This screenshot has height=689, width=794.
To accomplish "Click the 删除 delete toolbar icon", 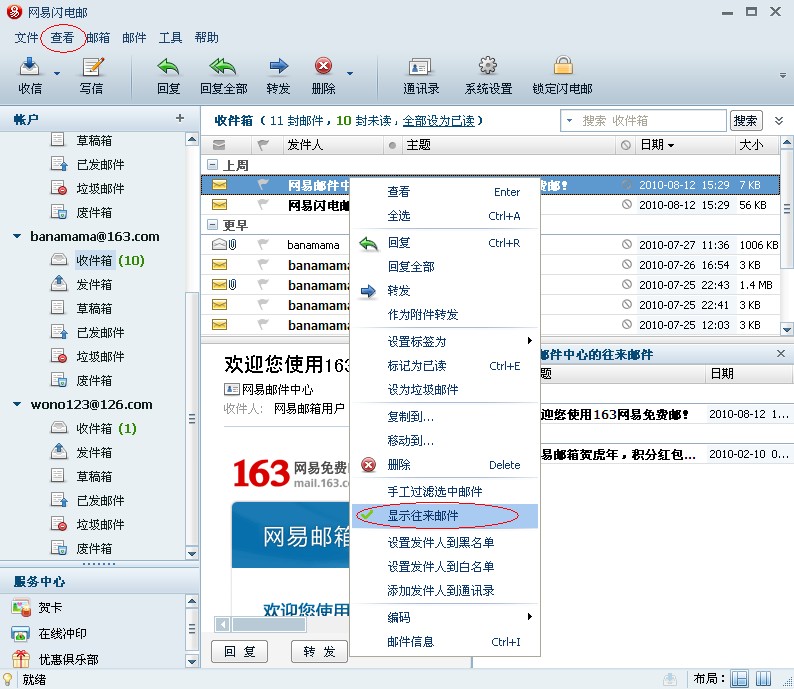I will [x=324, y=66].
